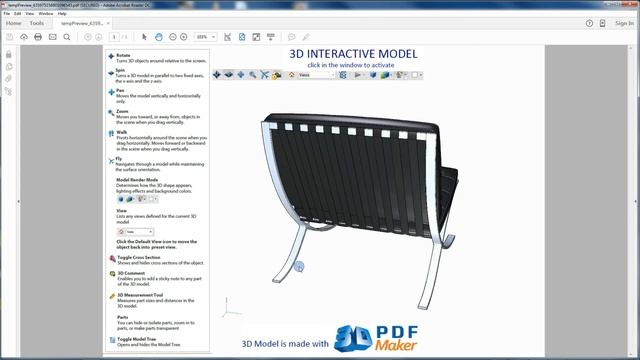Click the 'click in the window to activate' text

351,65
